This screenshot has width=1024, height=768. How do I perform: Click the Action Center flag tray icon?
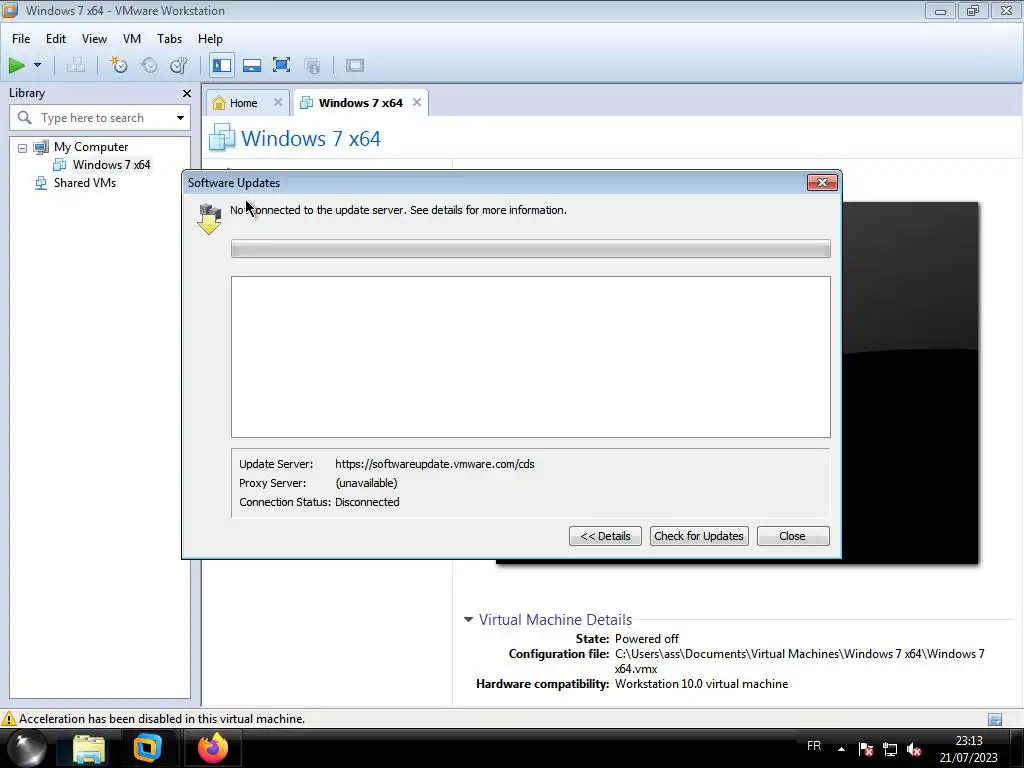click(866, 749)
